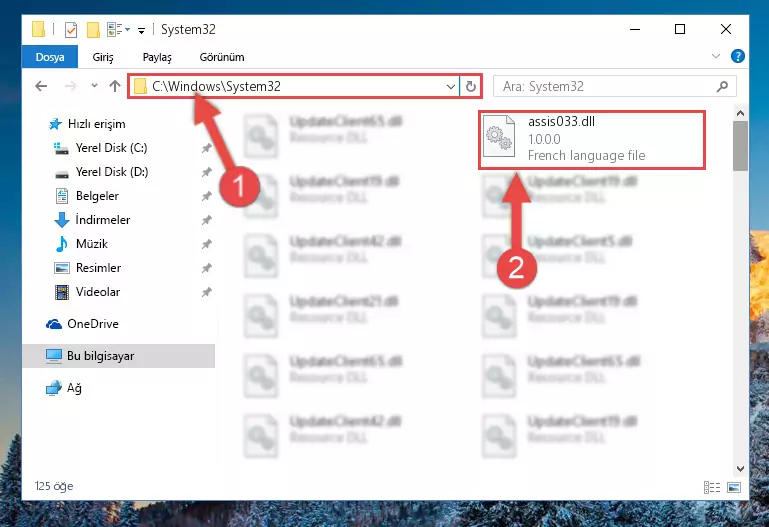Screen dimensions: 769x527
Task: Open the view layout quick access dropdown
Action: pyautogui.click(x=118, y=30)
